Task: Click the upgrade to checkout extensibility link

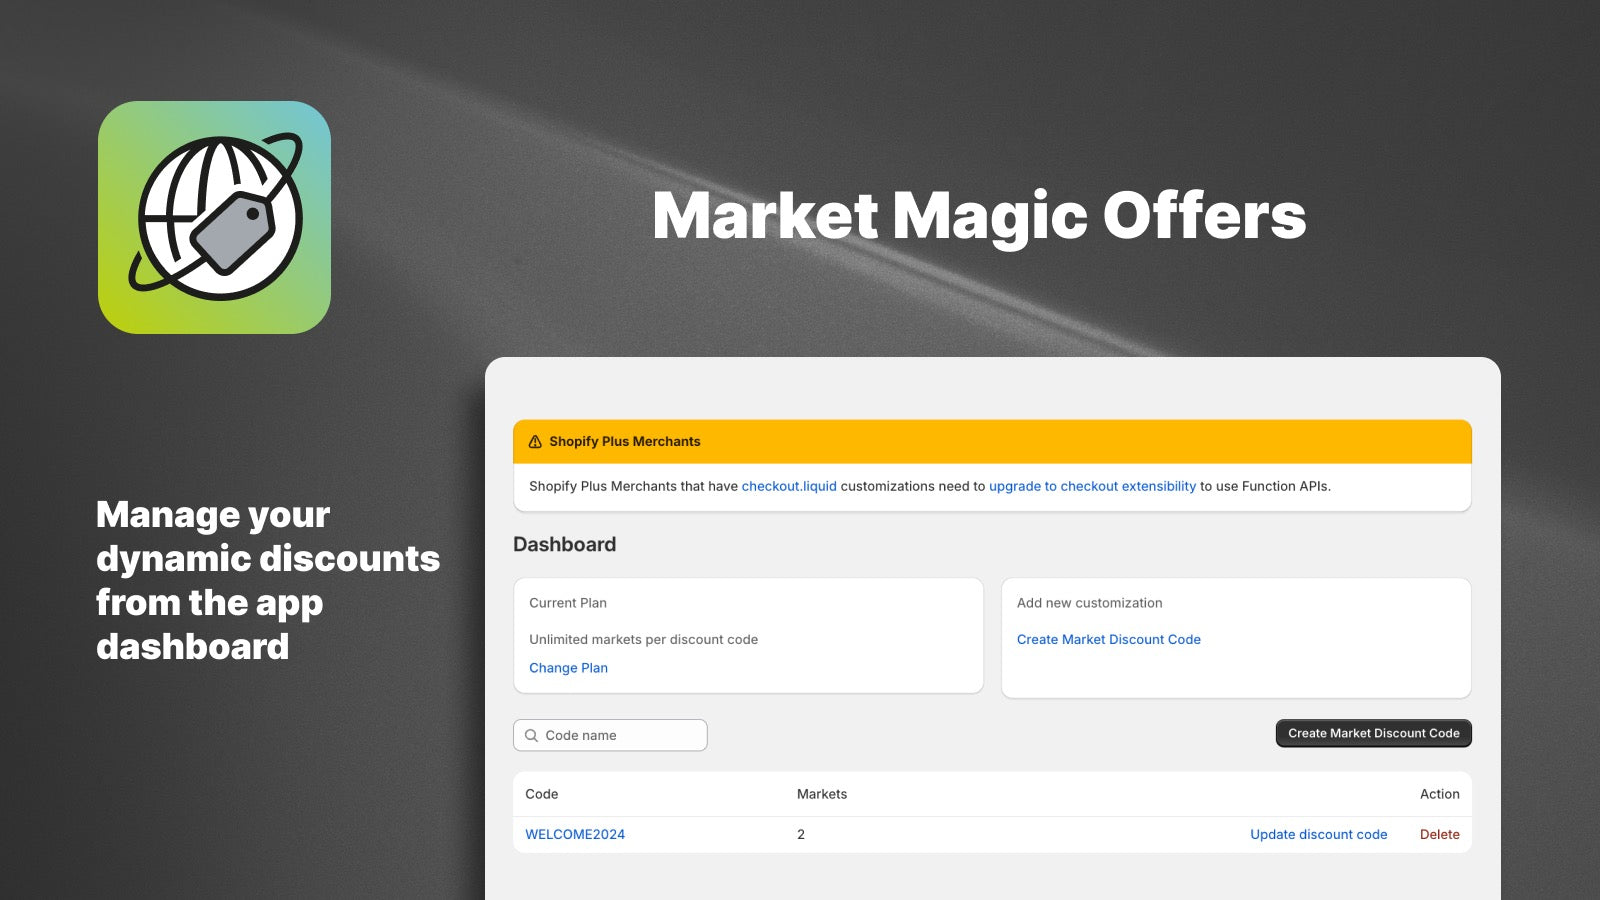Action: [x=1092, y=486]
